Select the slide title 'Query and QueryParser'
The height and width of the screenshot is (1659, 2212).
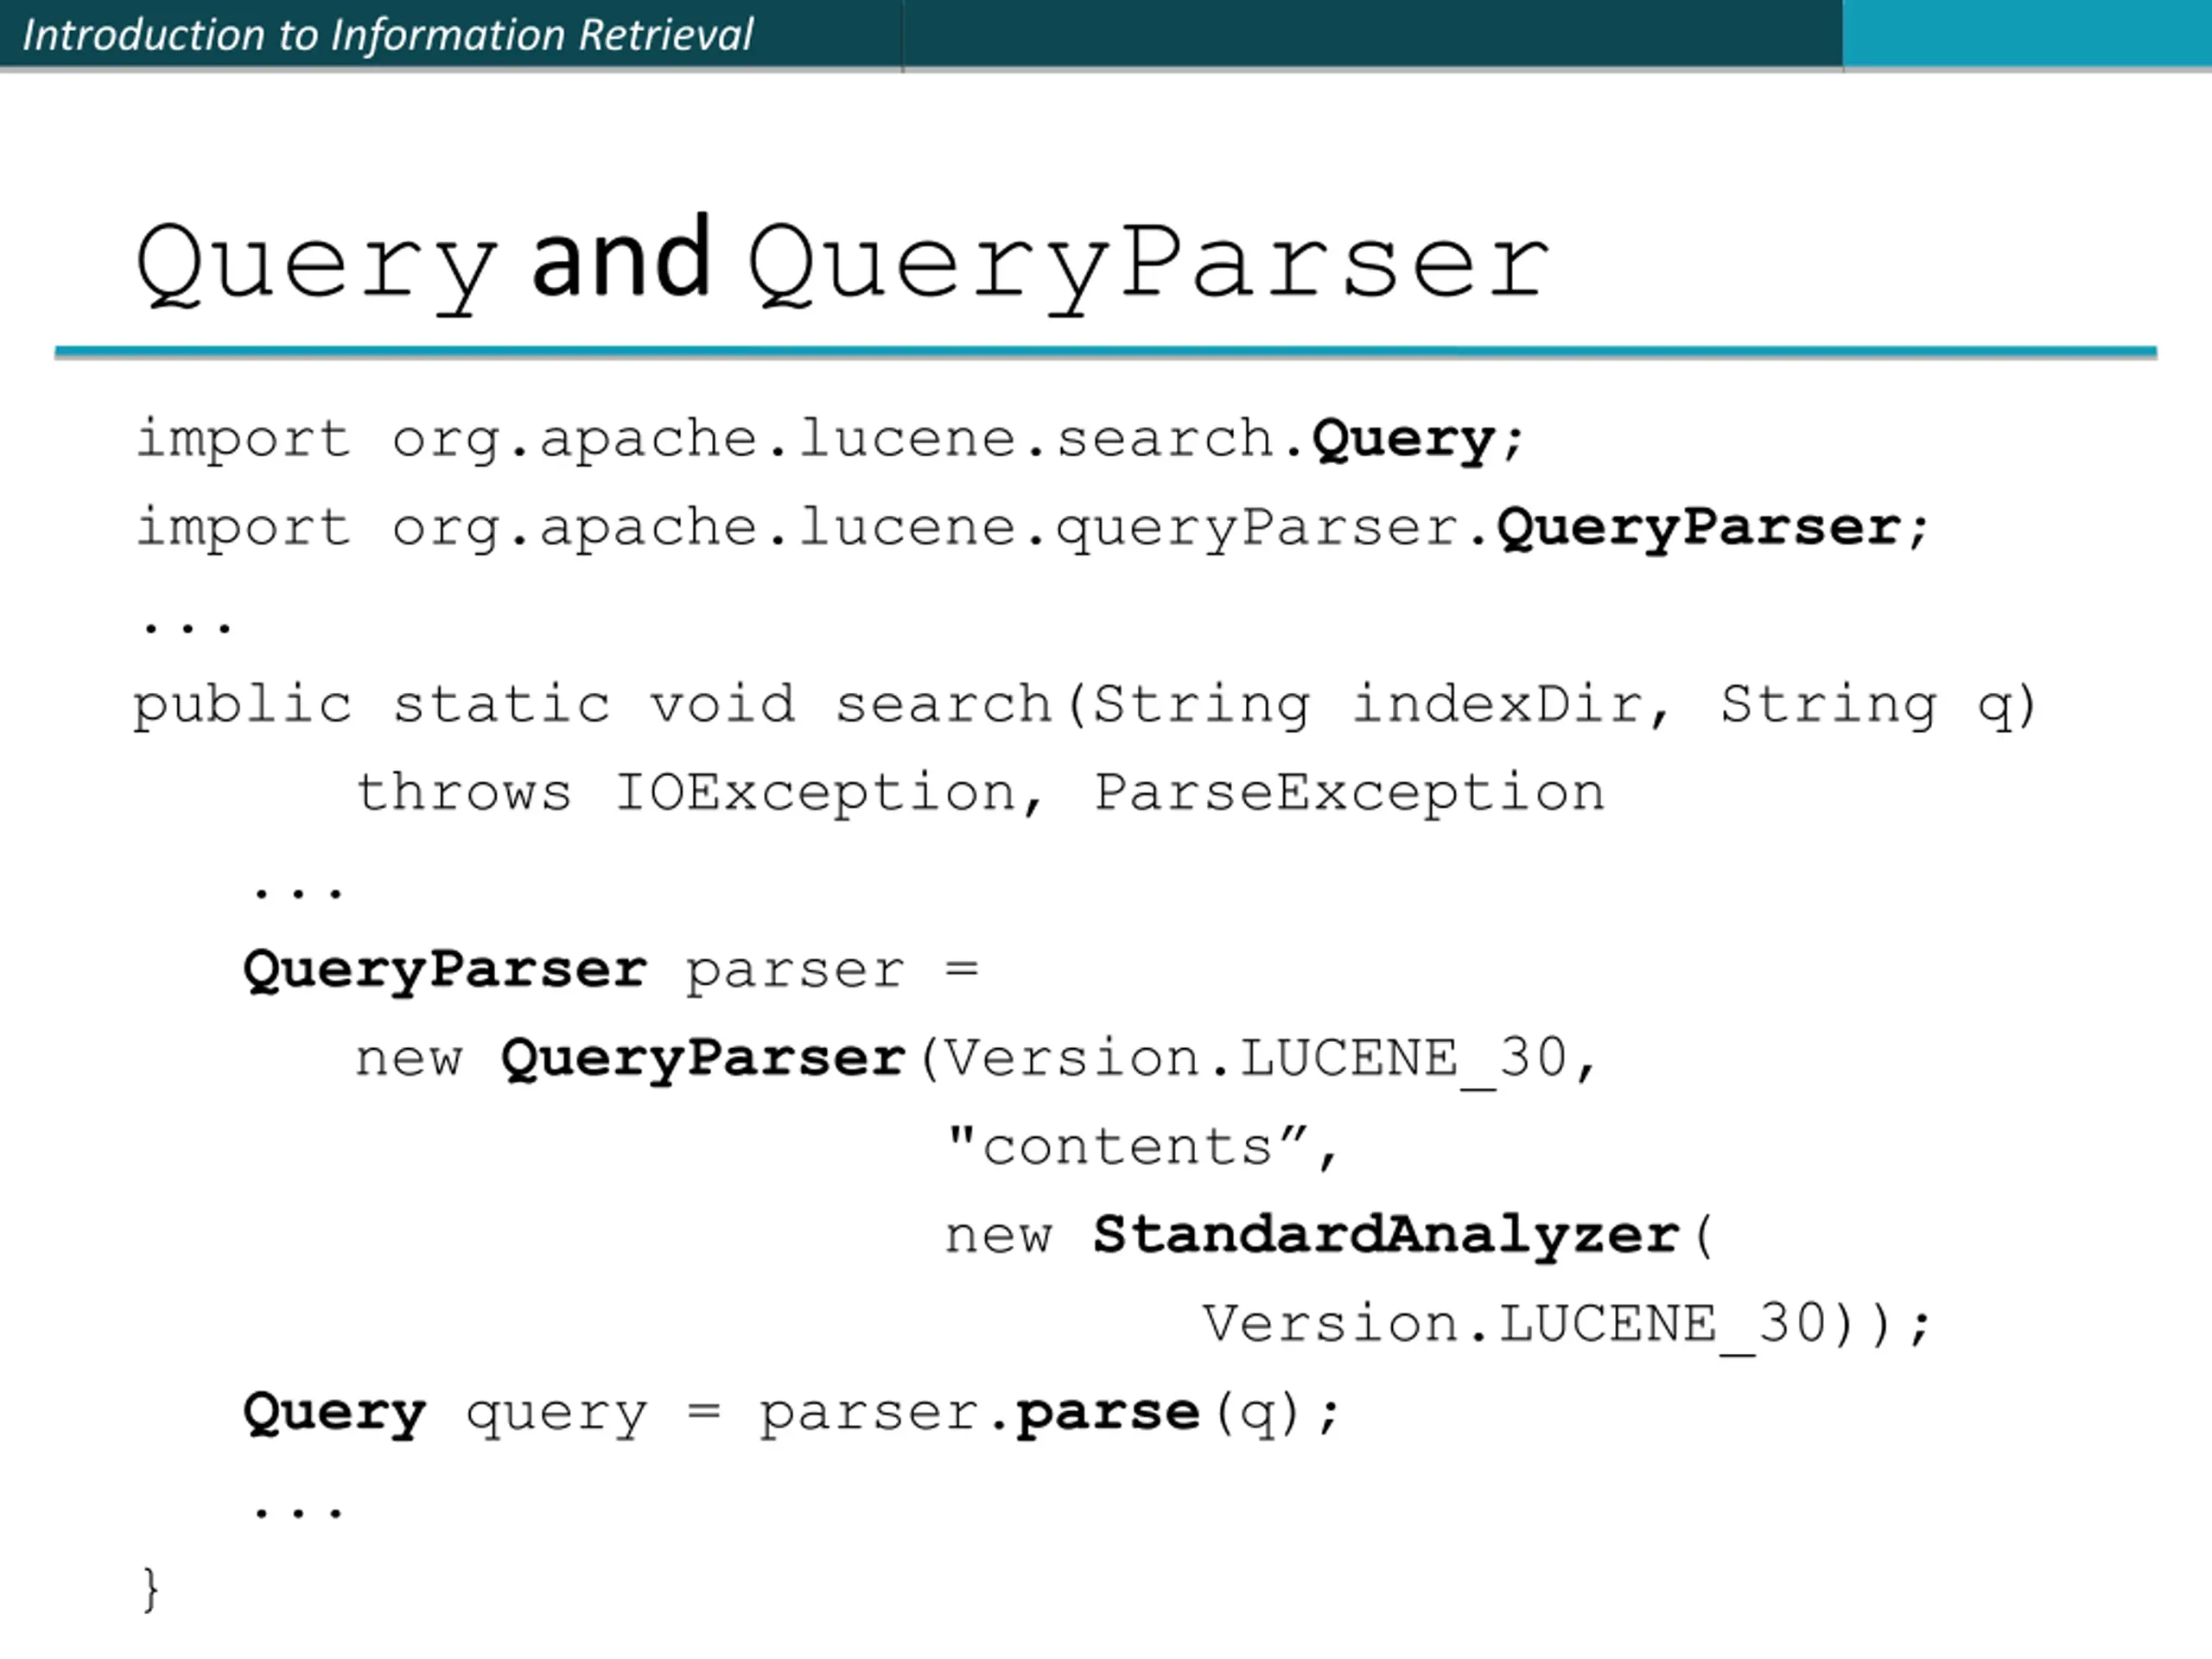point(843,264)
